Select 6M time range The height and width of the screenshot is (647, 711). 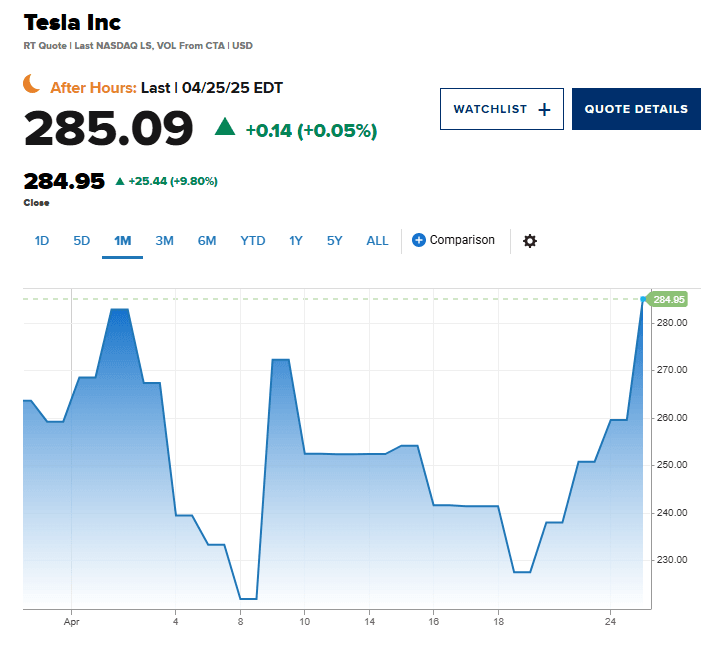click(207, 240)
